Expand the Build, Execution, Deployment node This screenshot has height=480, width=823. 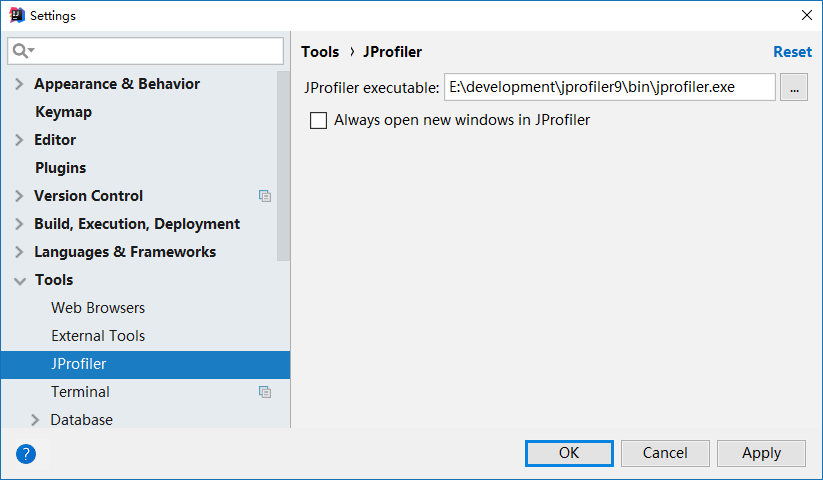(x=19, y=224)
